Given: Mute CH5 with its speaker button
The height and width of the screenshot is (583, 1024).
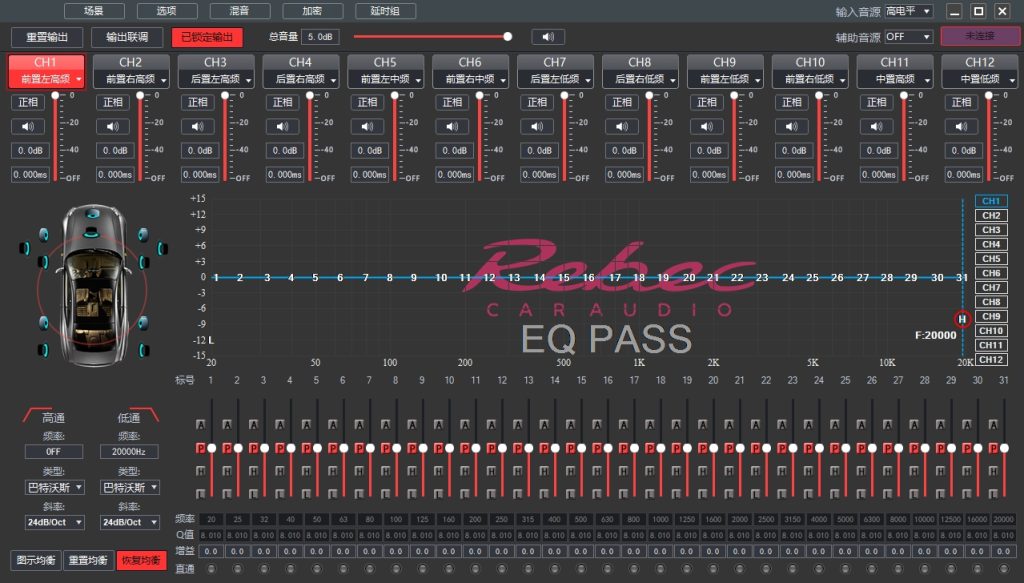Looking at the screenshot, I should pyautogui.click(x=368, y=126).
